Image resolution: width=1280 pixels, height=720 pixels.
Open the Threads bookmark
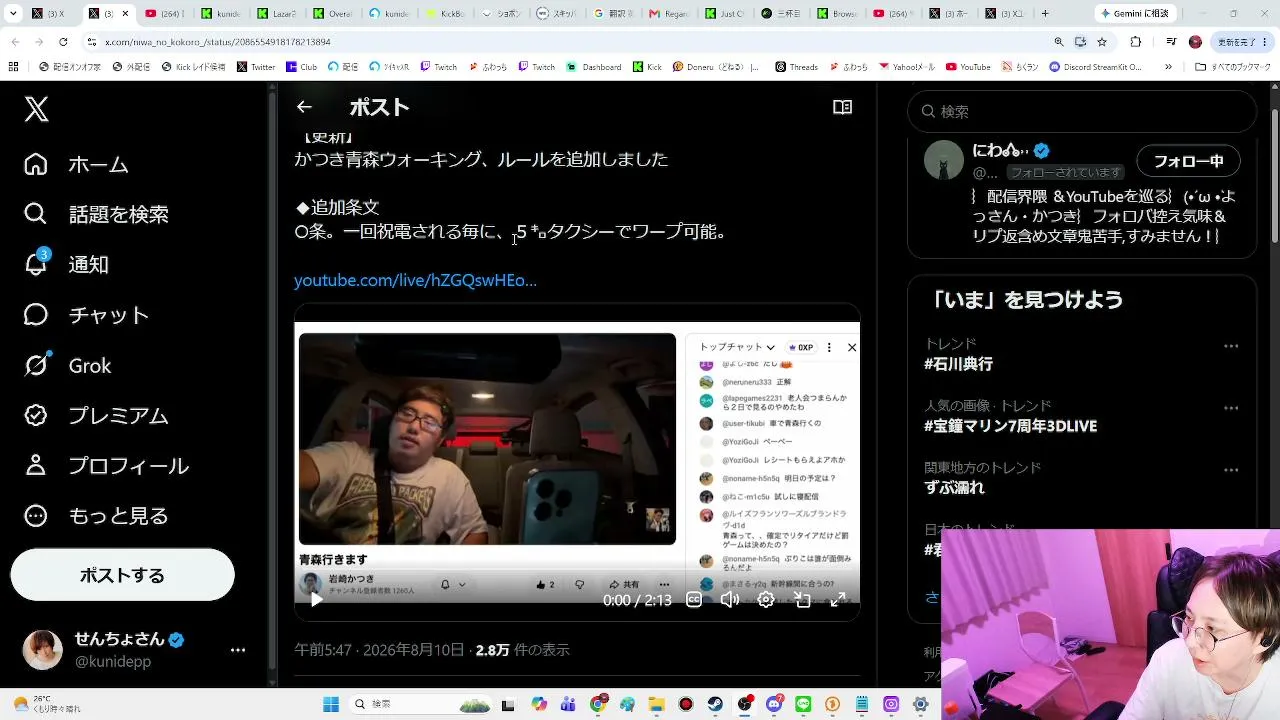click(796, 67)
